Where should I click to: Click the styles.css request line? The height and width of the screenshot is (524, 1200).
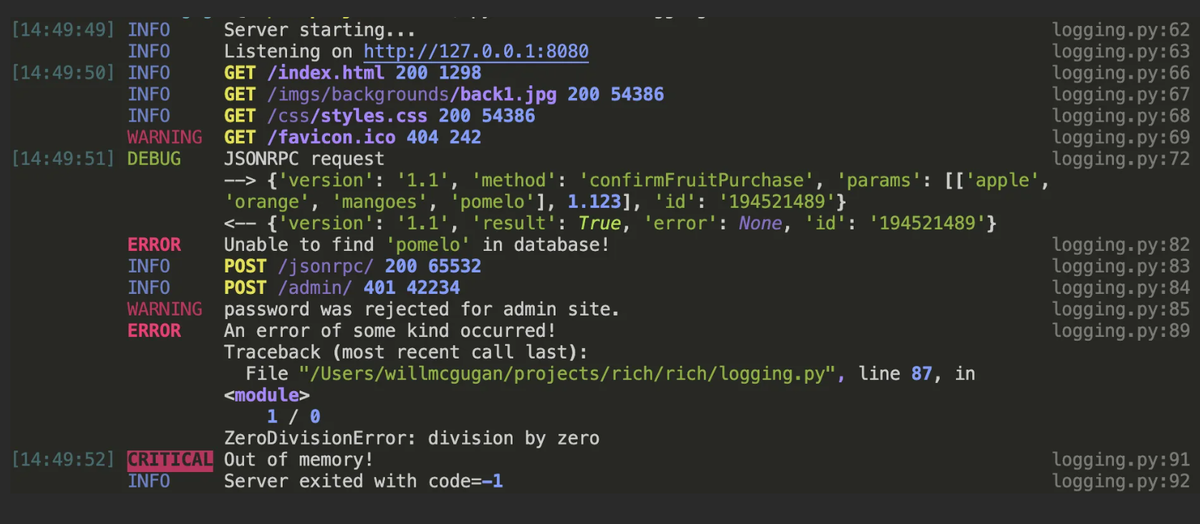[380, 116]
